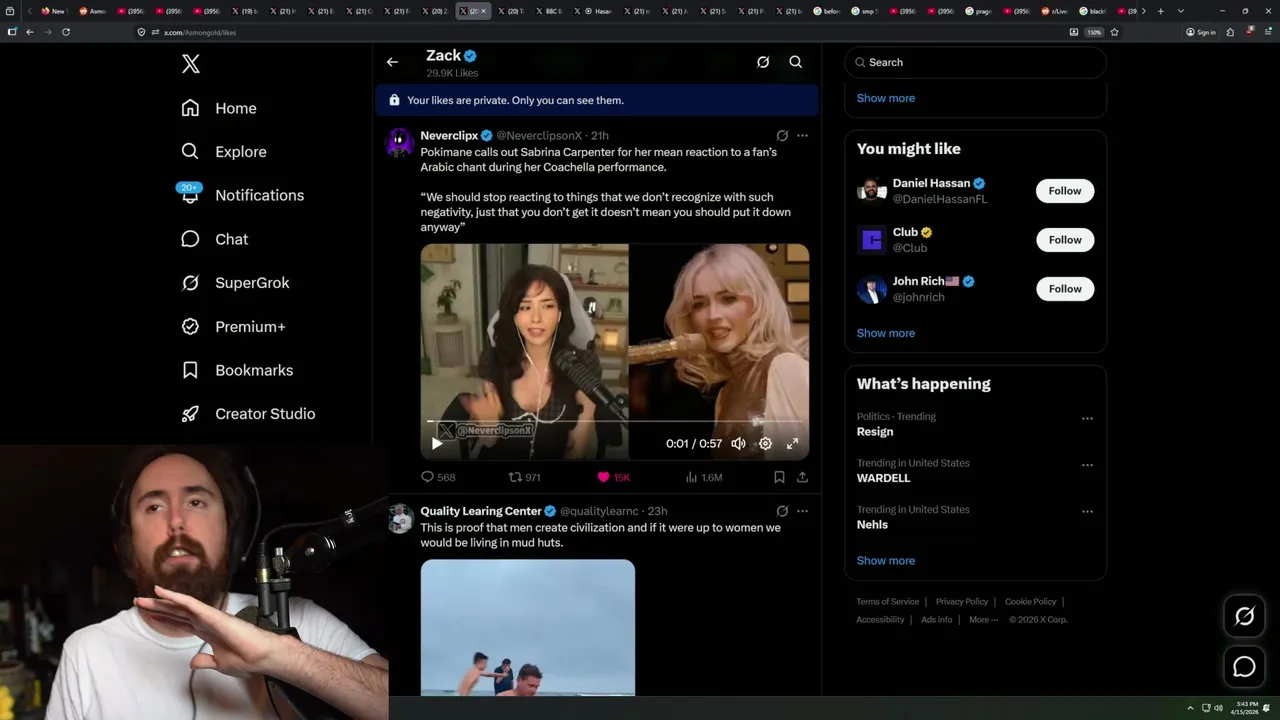
Task: Click Neverclipx display name
Action: tap(449, 135)
